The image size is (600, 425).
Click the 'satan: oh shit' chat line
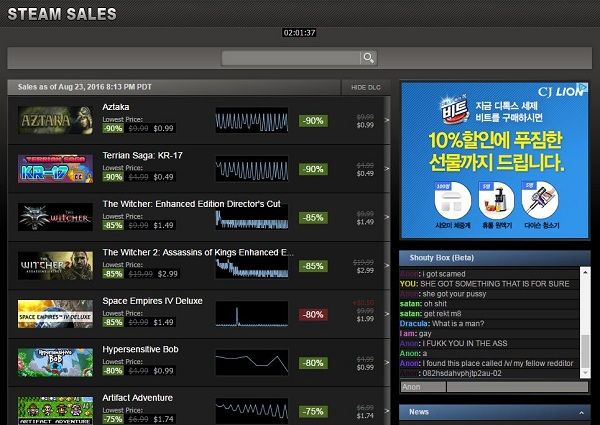coord(423,304)
